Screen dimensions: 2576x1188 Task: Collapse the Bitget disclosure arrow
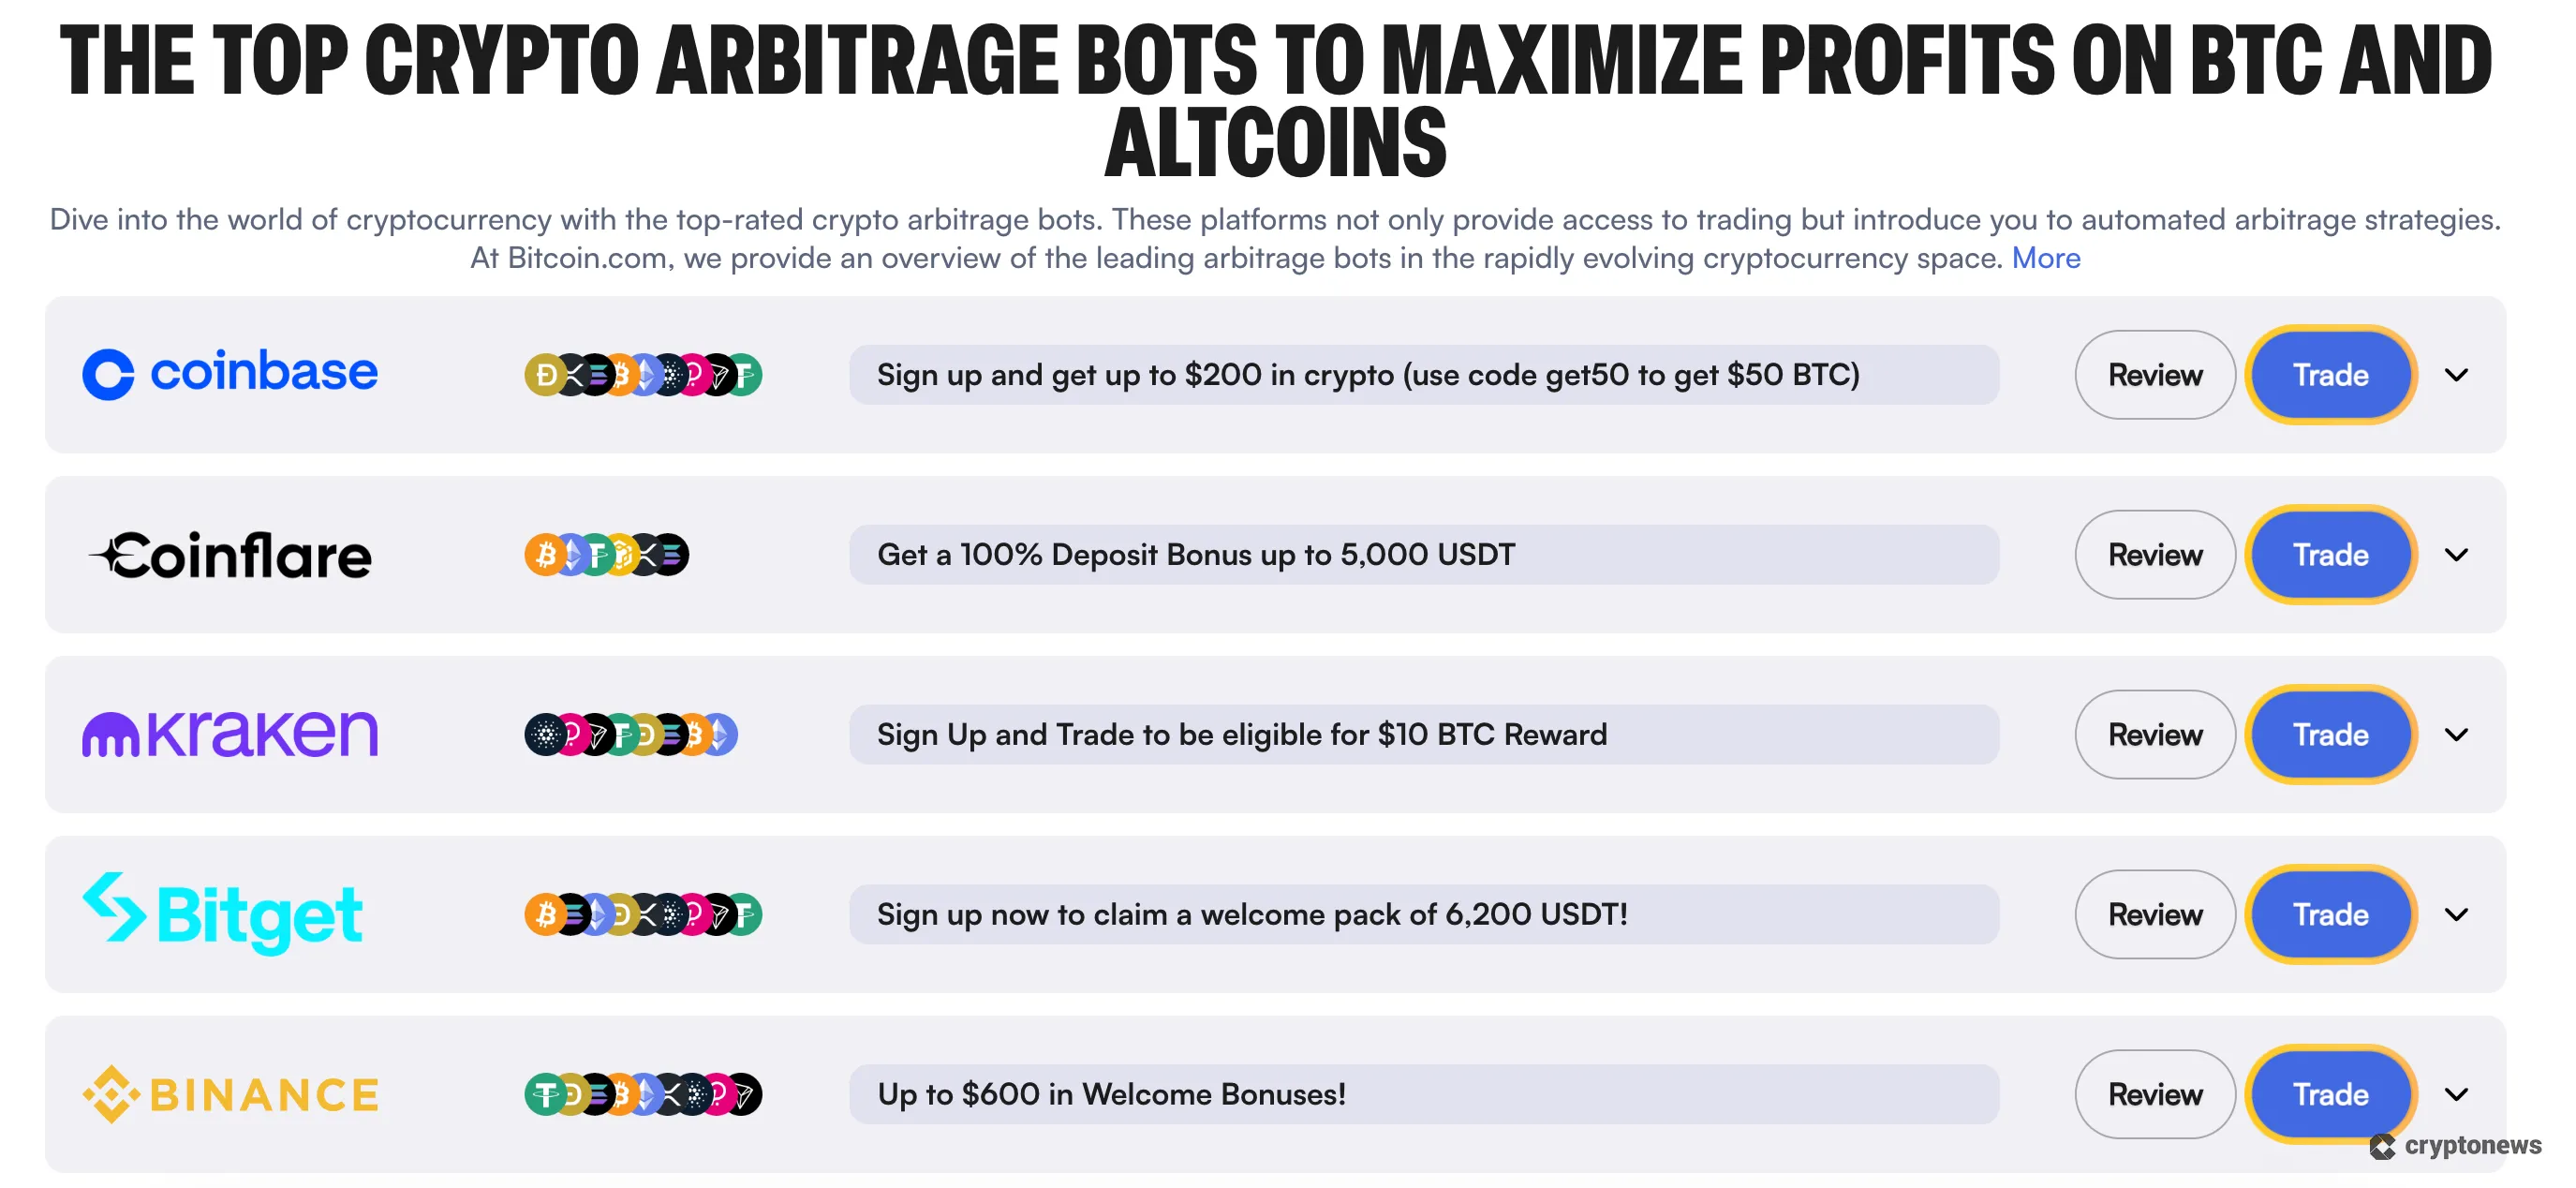point(2458,914)
